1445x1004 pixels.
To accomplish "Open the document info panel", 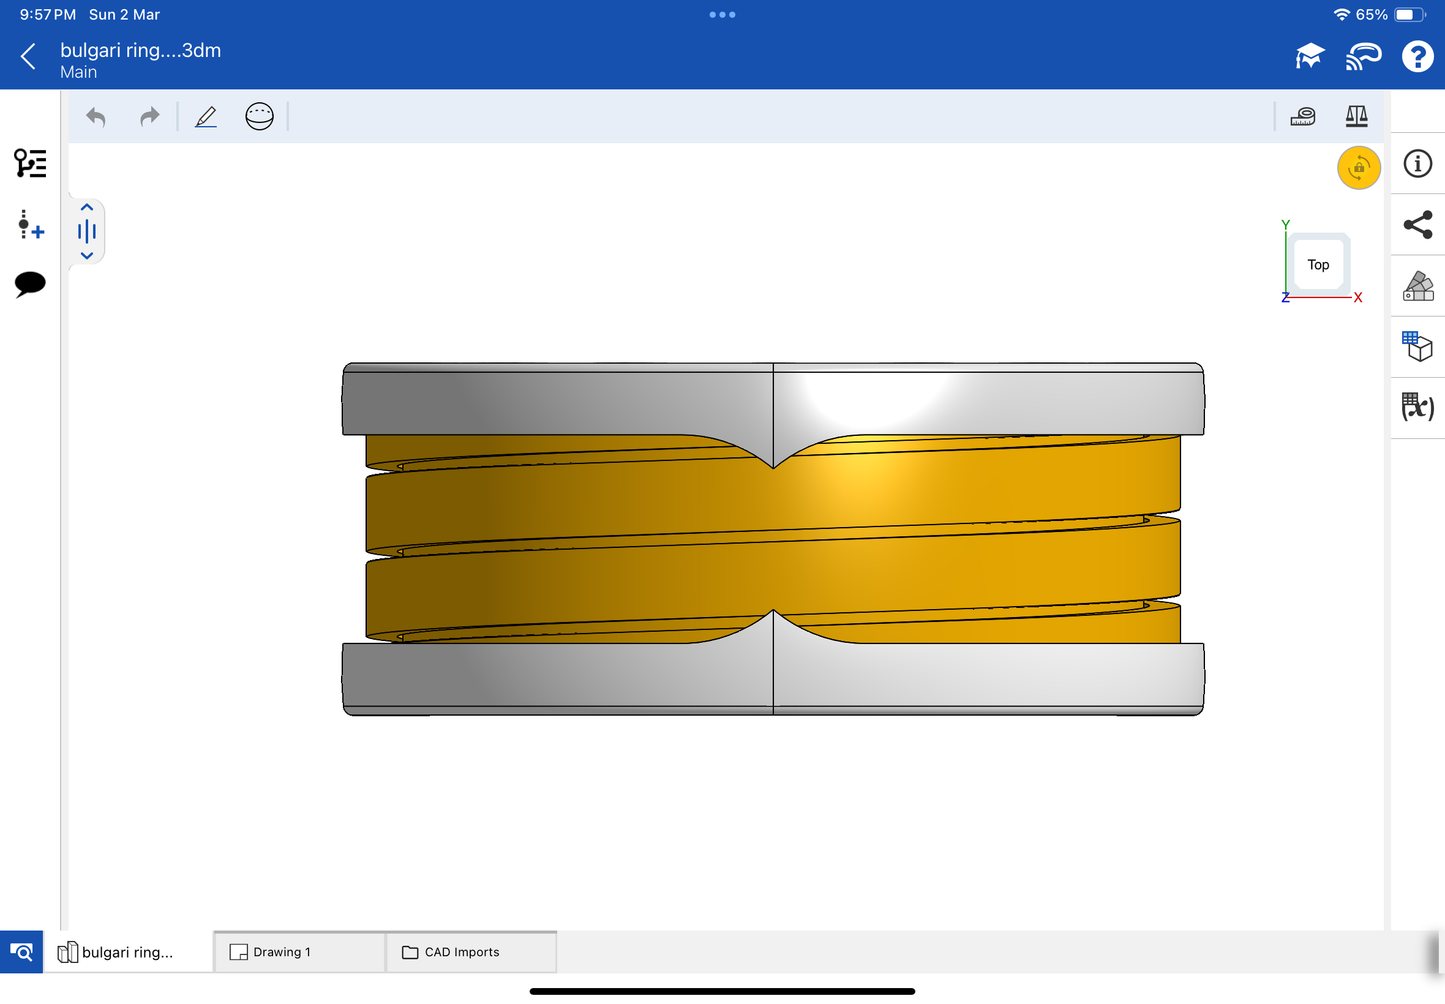I will 1417,164.
